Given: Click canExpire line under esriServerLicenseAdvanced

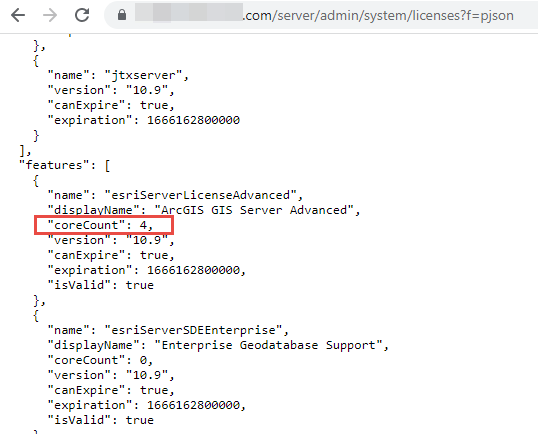Looking at the screenshot, I should 111,255.
